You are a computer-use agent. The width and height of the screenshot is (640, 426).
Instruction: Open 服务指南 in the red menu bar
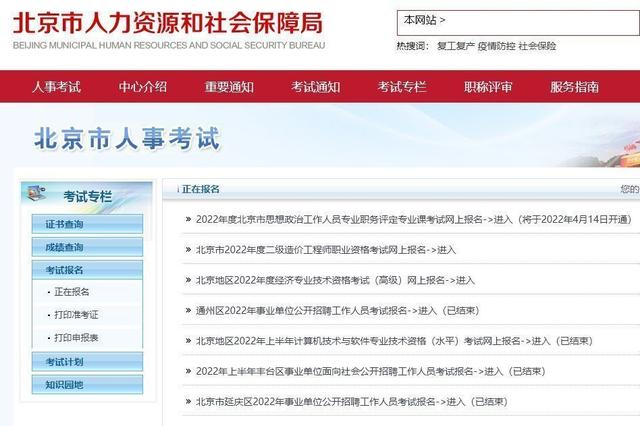click(x=575, y=87)
